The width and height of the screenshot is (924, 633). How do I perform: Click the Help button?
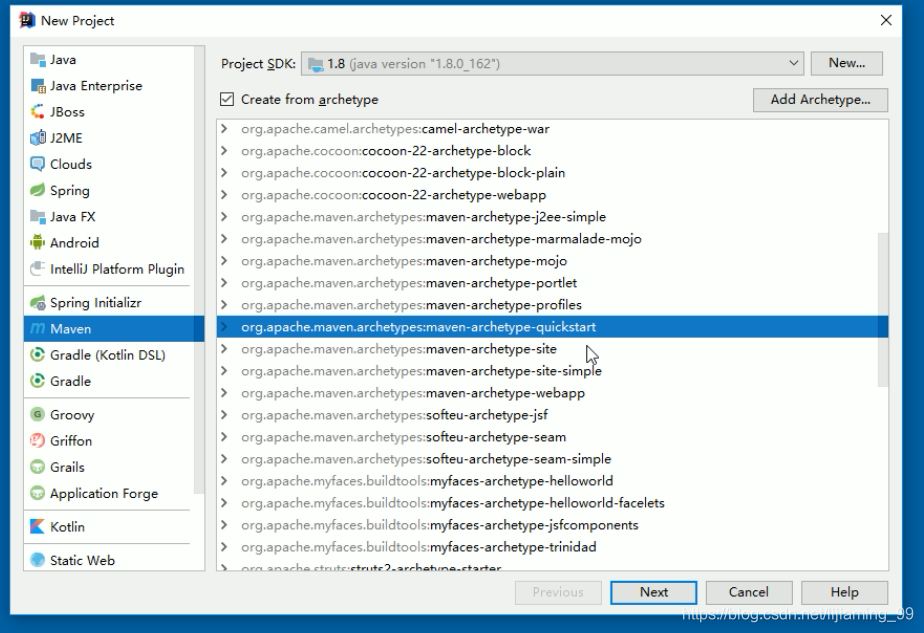click(x=844, y=592)
